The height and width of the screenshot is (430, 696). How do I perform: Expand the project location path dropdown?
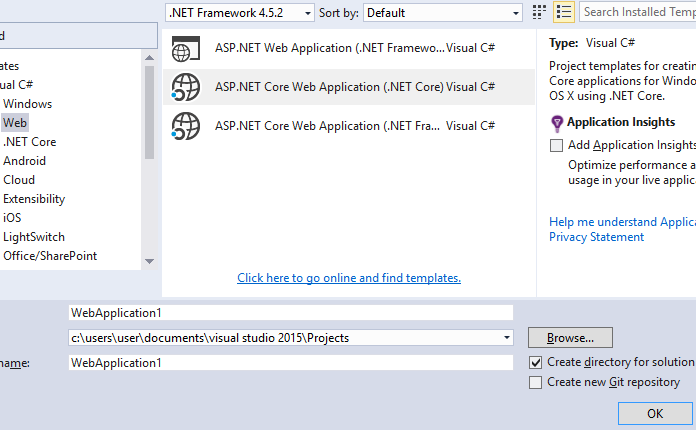pyautogui.click(x=506, y=338)
